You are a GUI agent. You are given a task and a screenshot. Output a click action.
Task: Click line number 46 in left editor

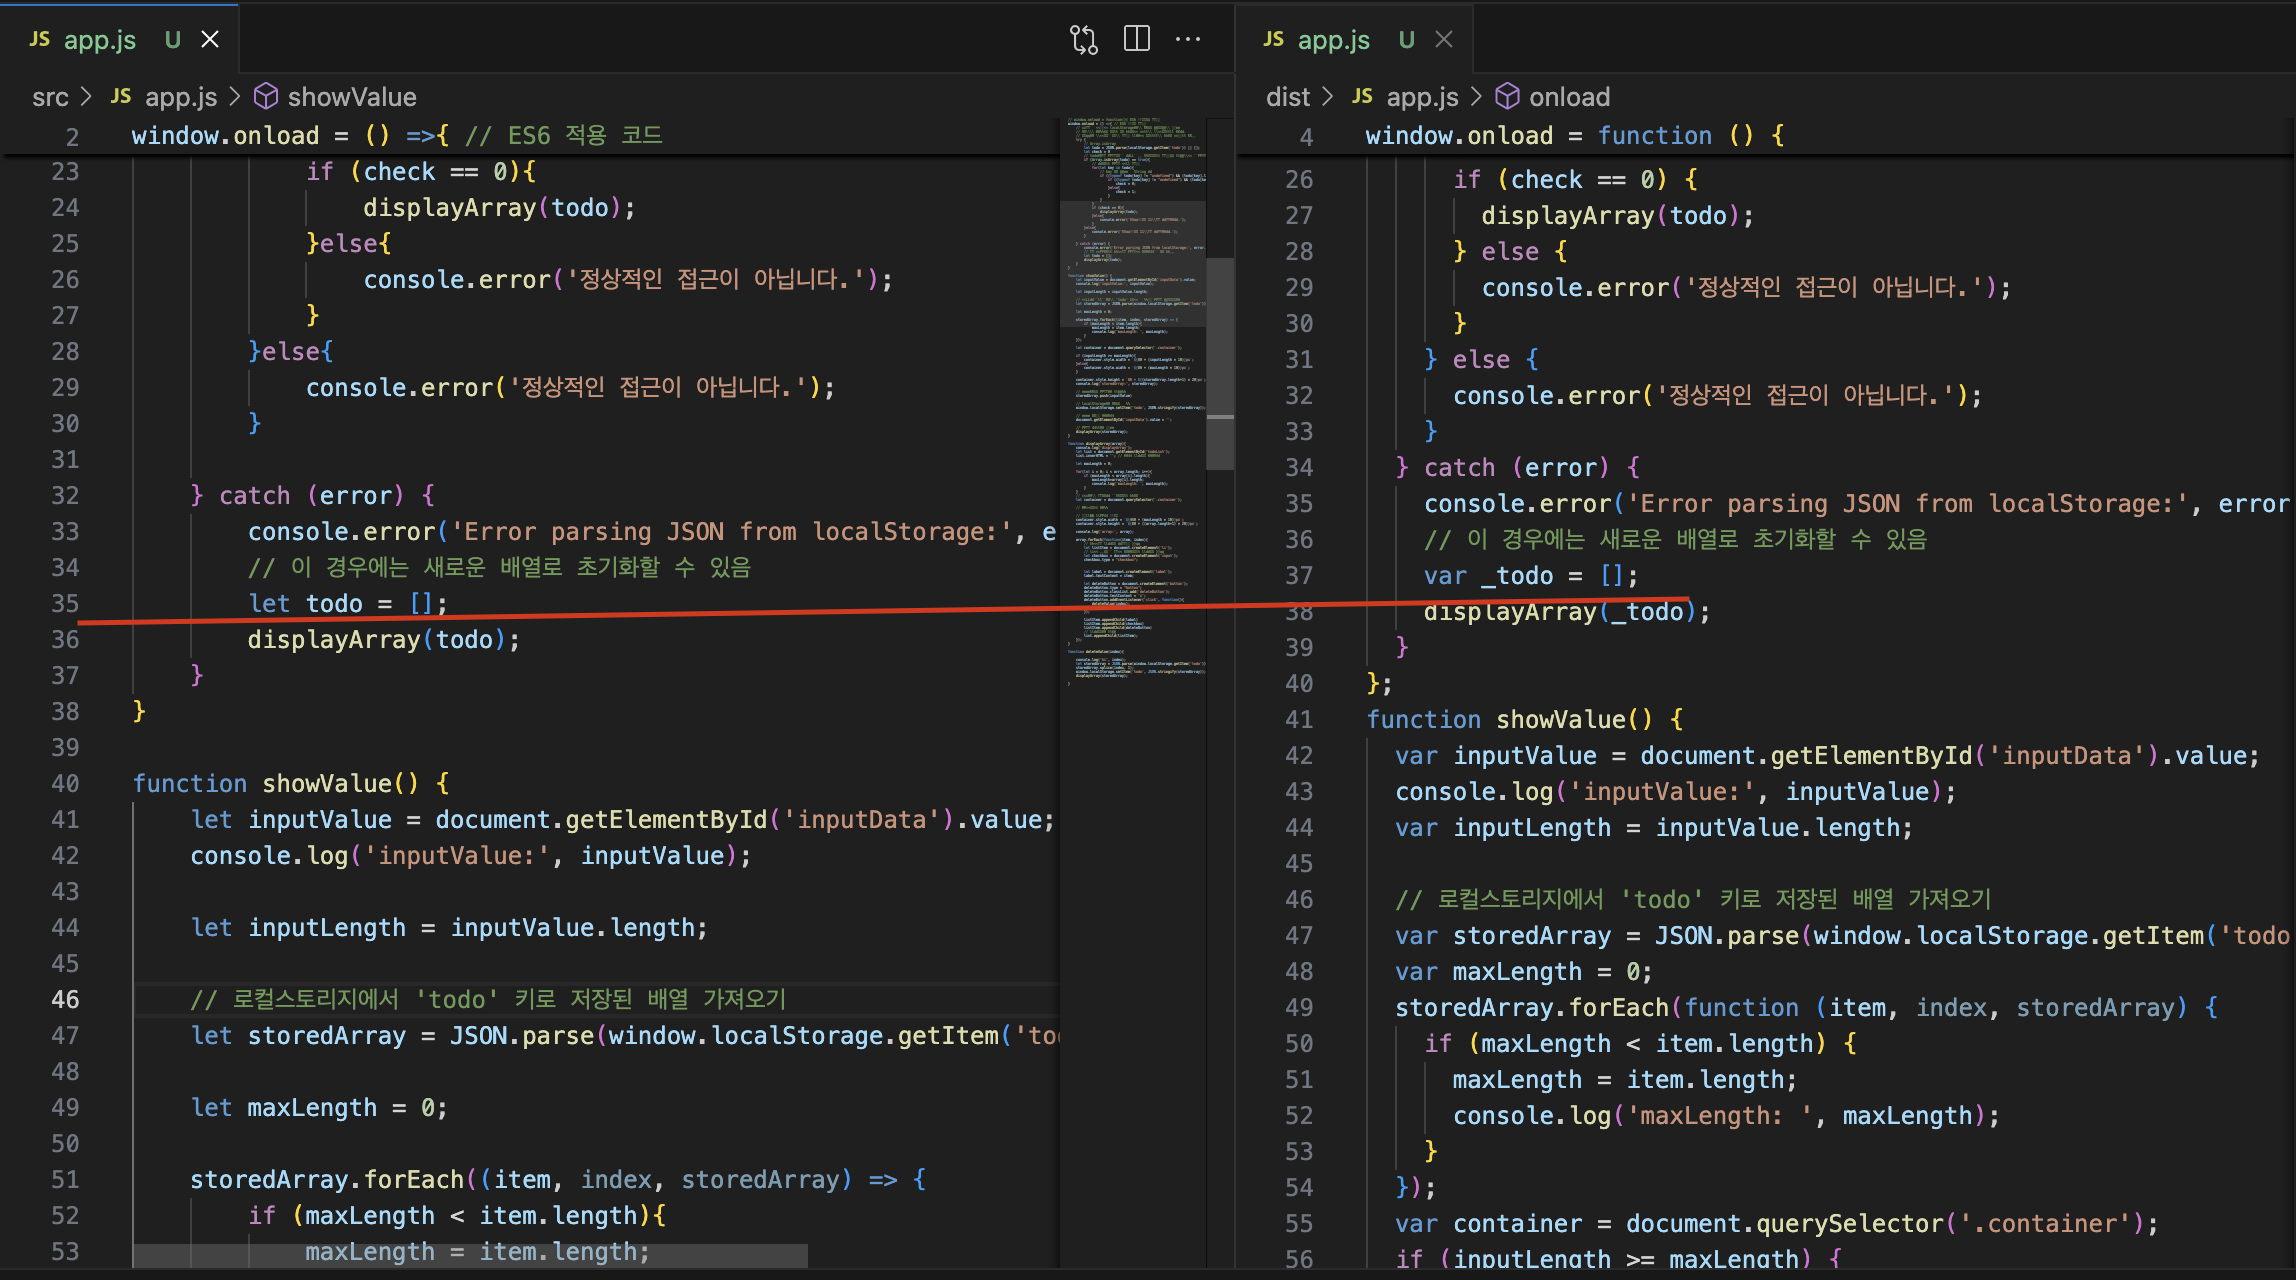[65, 999]
